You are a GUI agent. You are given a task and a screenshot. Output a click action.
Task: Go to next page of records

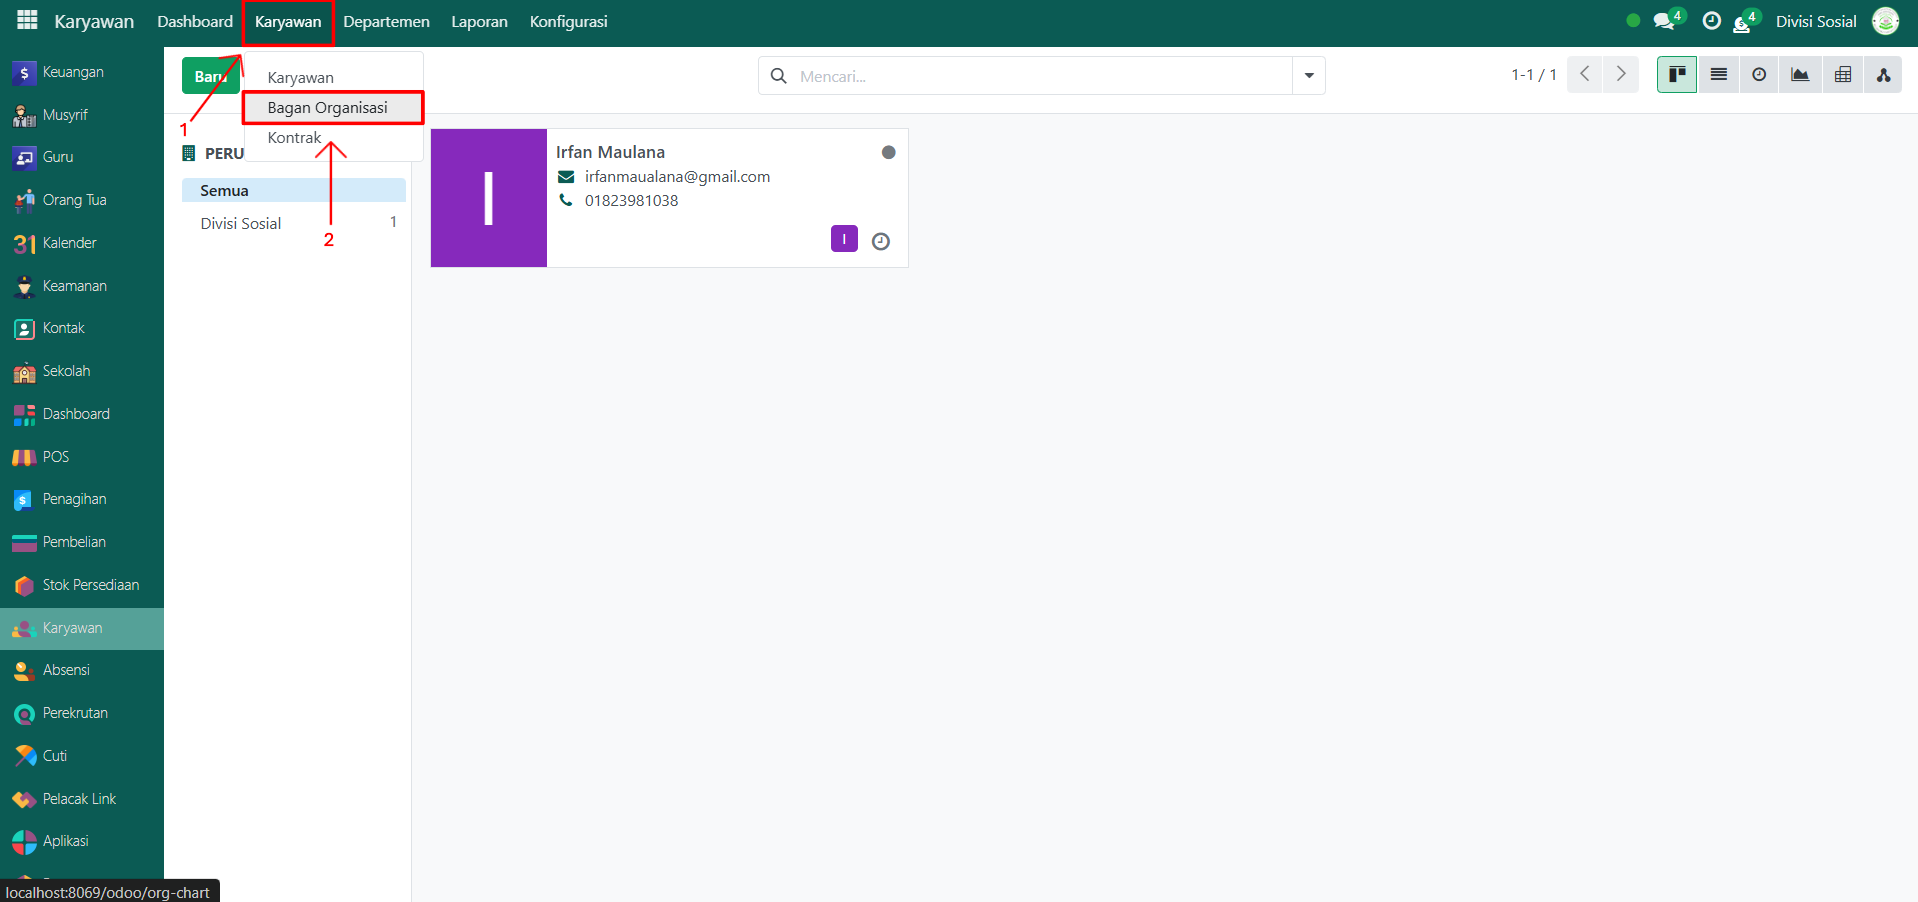pos(1621,75)
